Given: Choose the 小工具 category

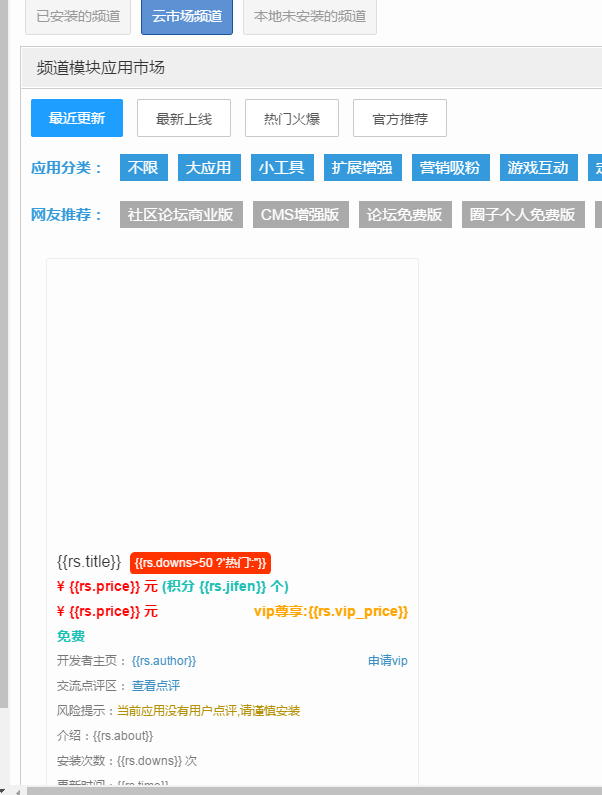Looking at the screenshot, I should coord(281,167).
